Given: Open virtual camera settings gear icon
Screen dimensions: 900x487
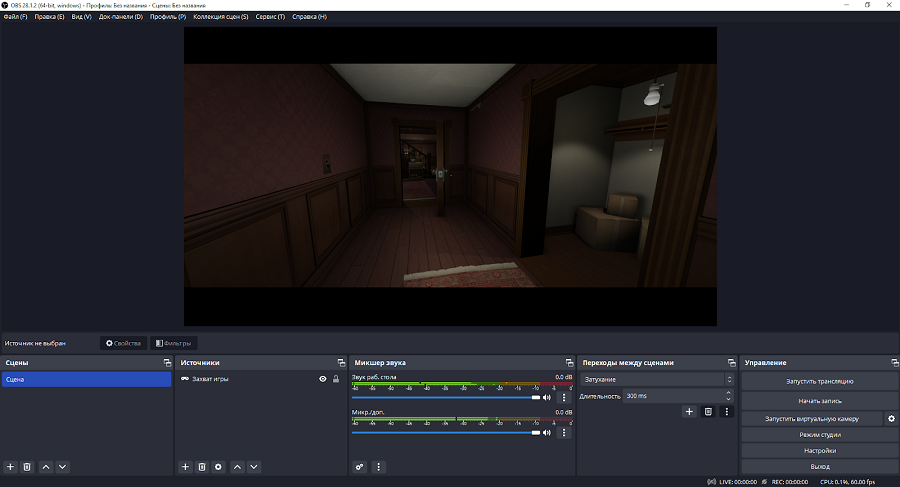Looking at the screenshot, I should point(891,419).
